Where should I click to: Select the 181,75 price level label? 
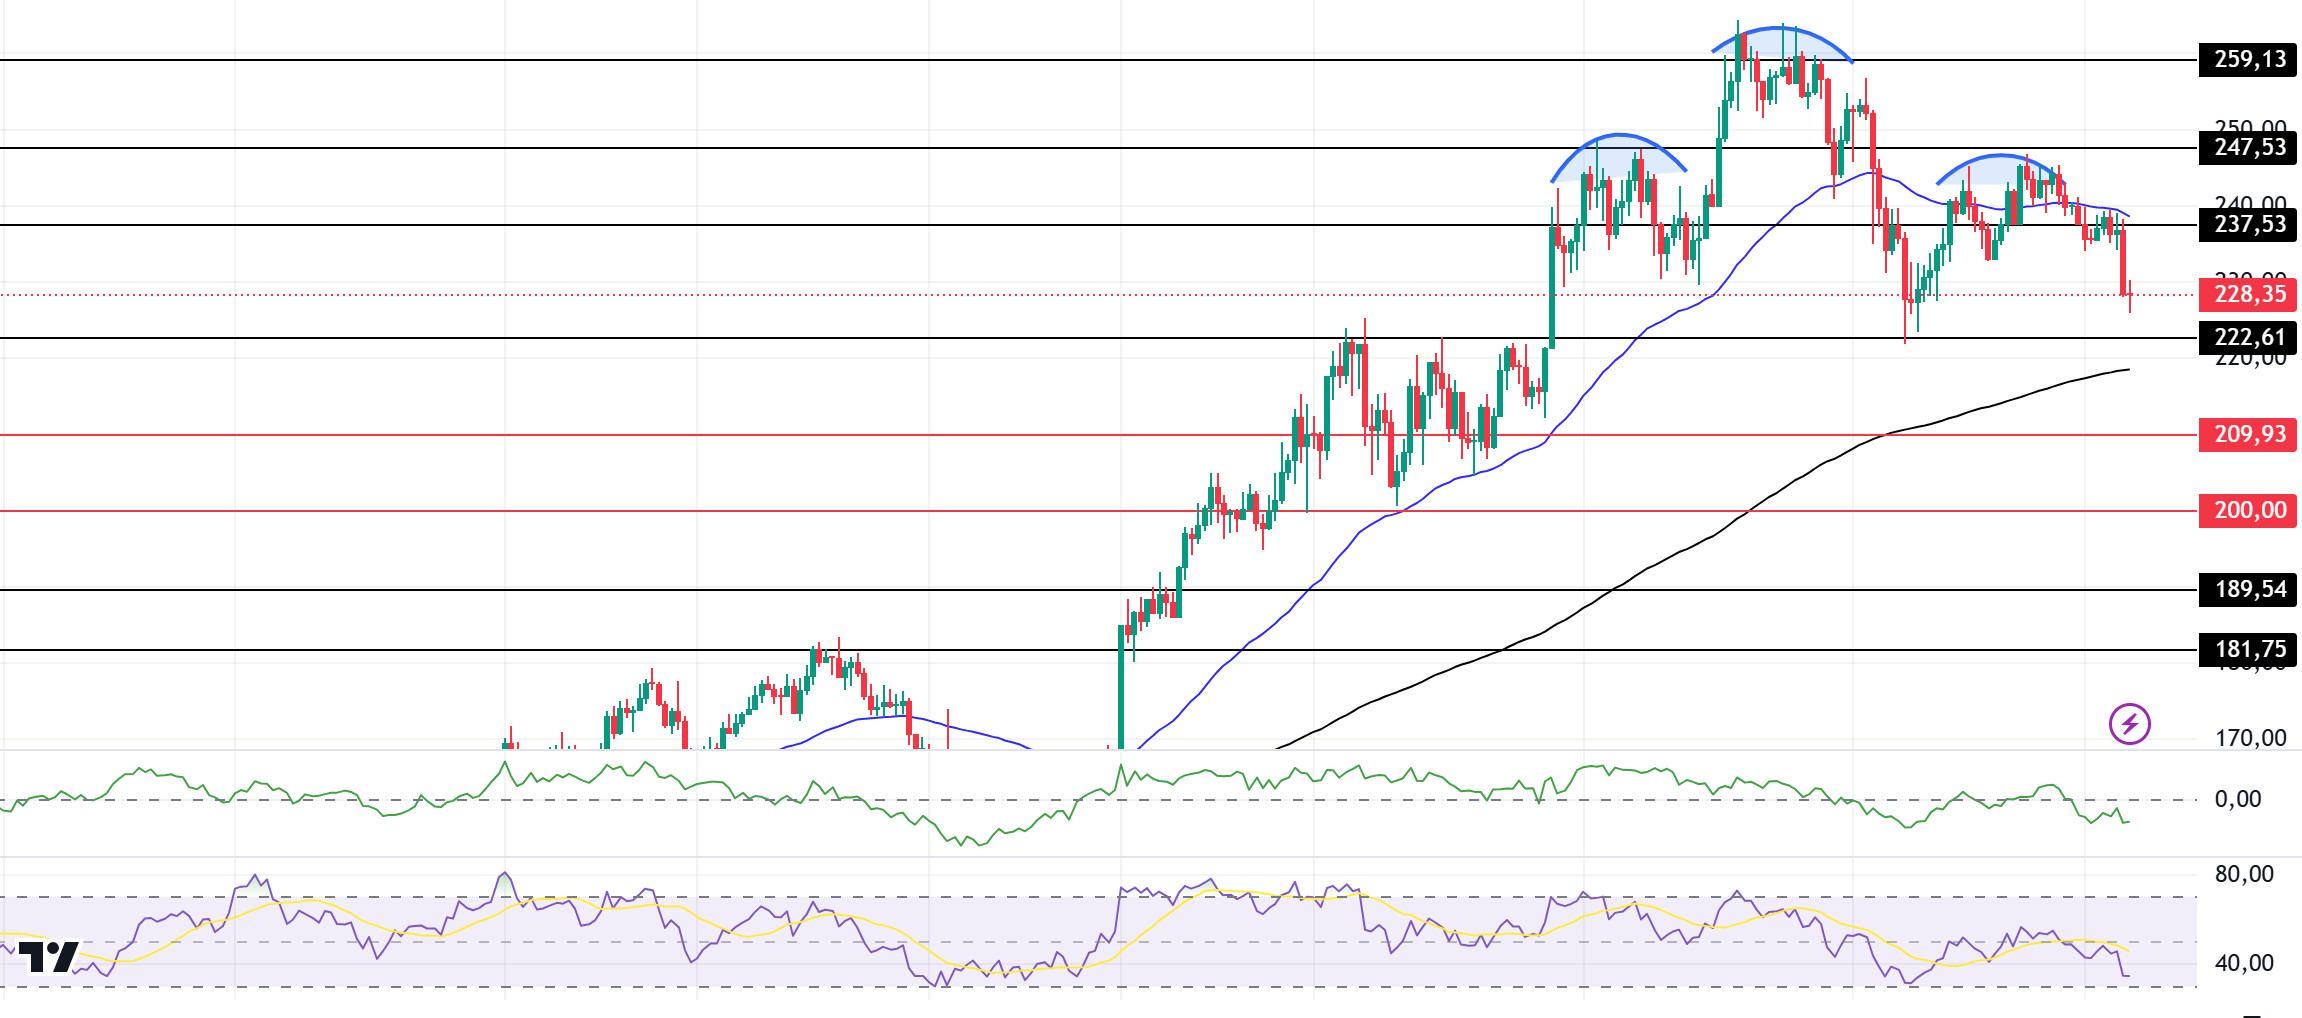[x=2248, y=650]
